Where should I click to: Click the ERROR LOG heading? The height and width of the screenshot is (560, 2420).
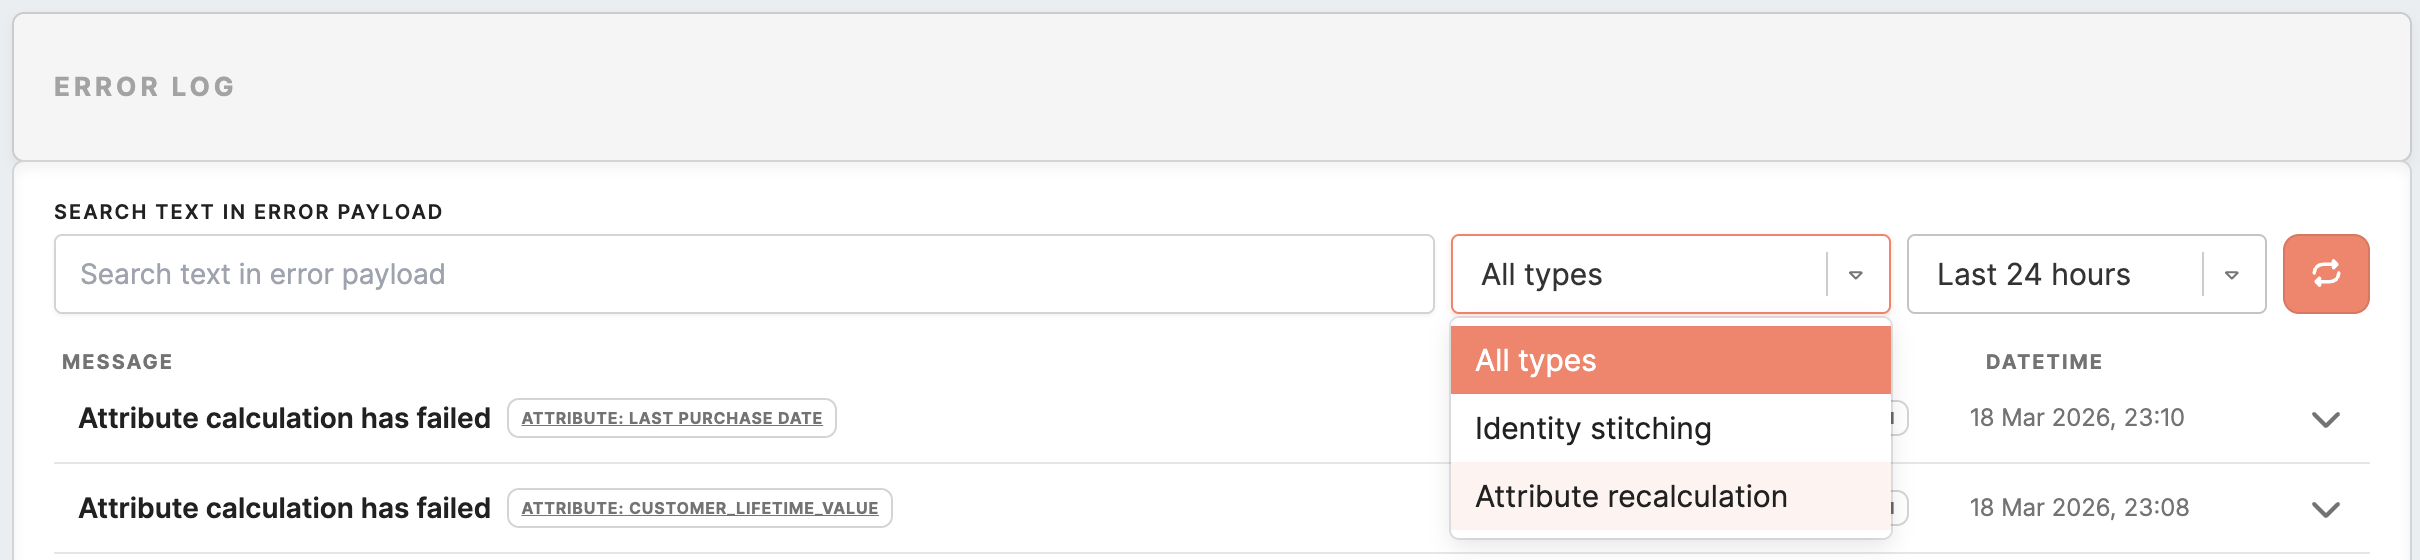tap(145, 87)
